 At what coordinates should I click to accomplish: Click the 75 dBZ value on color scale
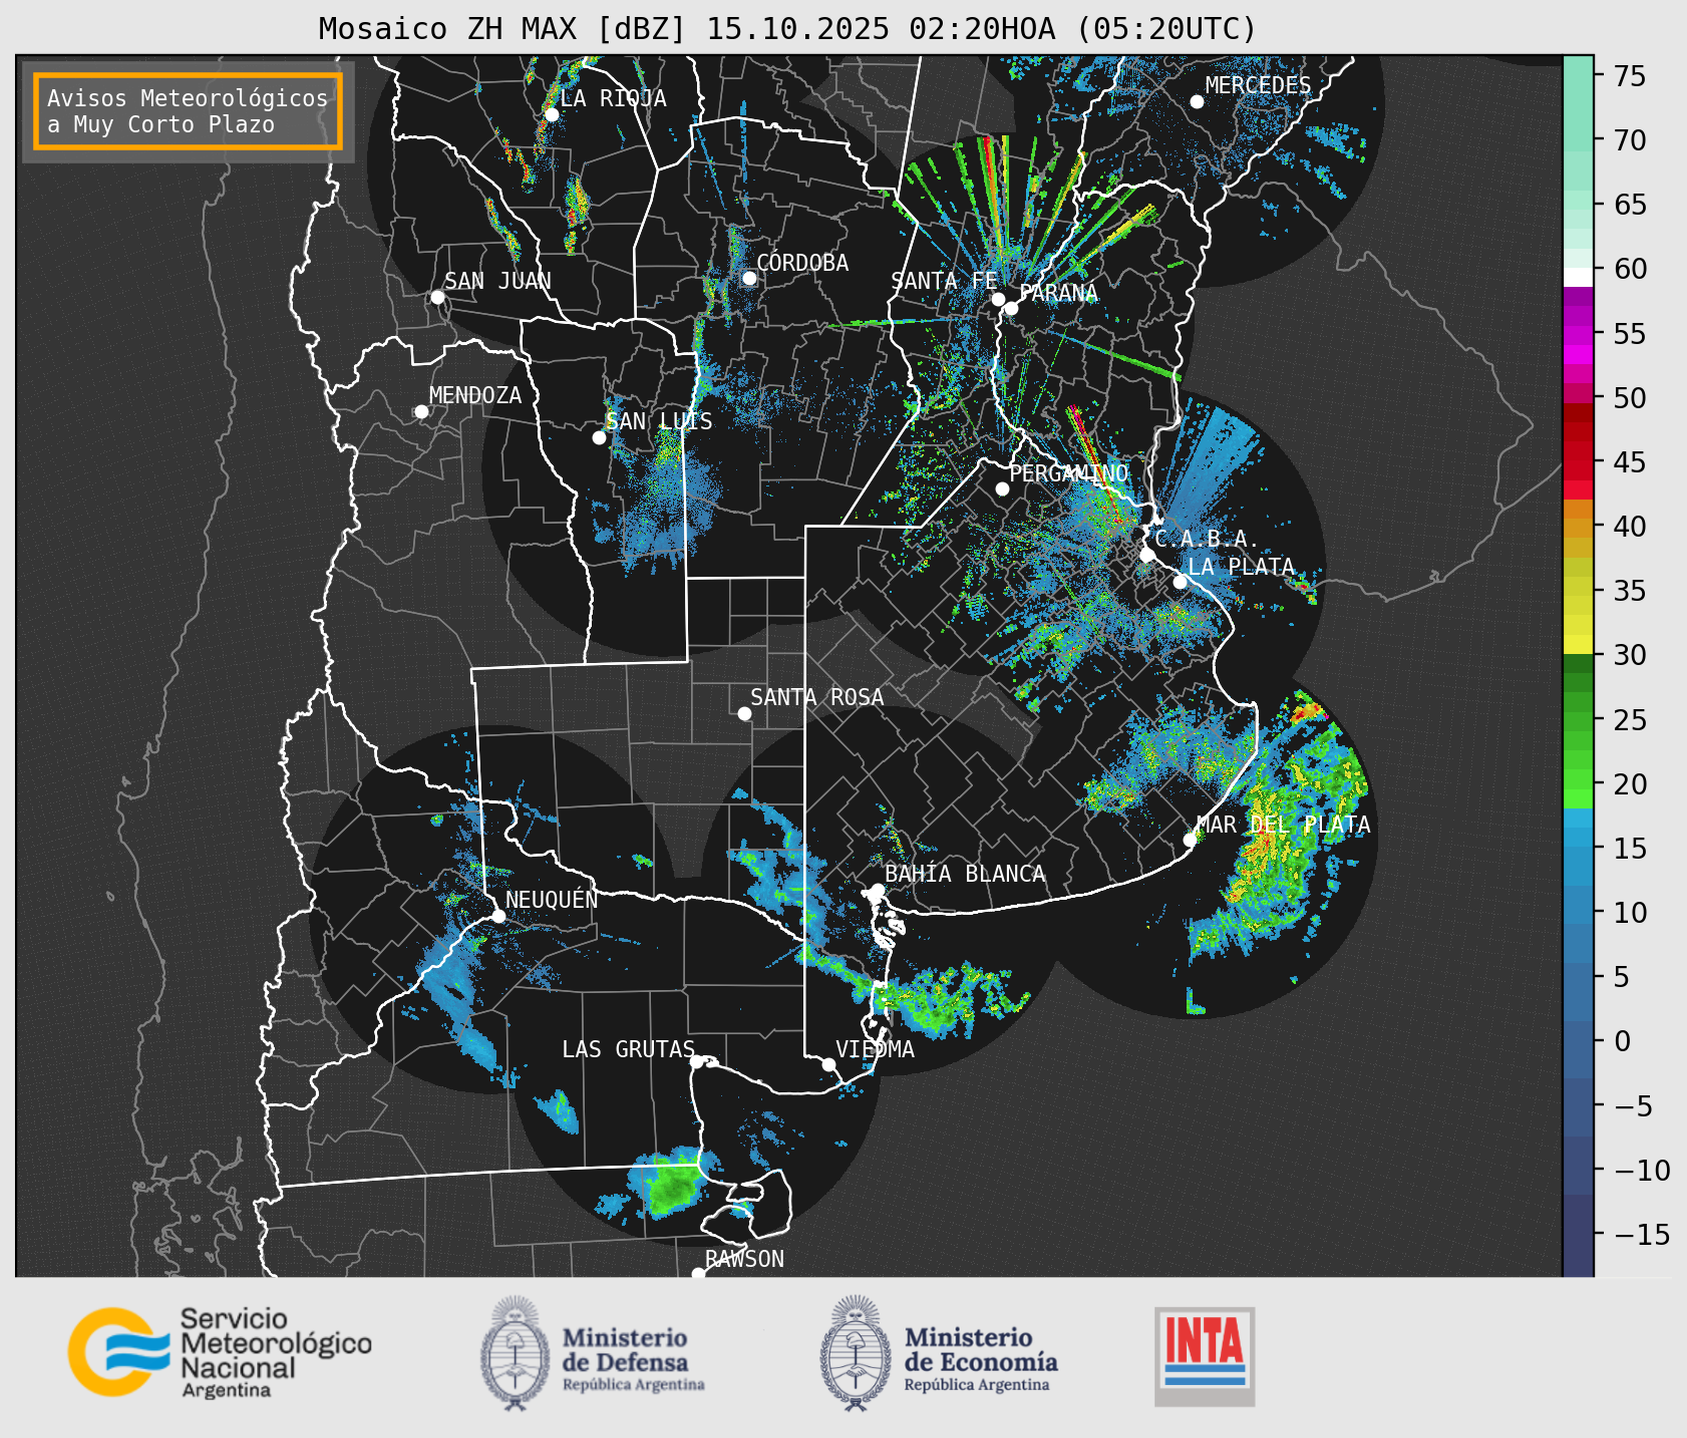[x=1628, y=76]
